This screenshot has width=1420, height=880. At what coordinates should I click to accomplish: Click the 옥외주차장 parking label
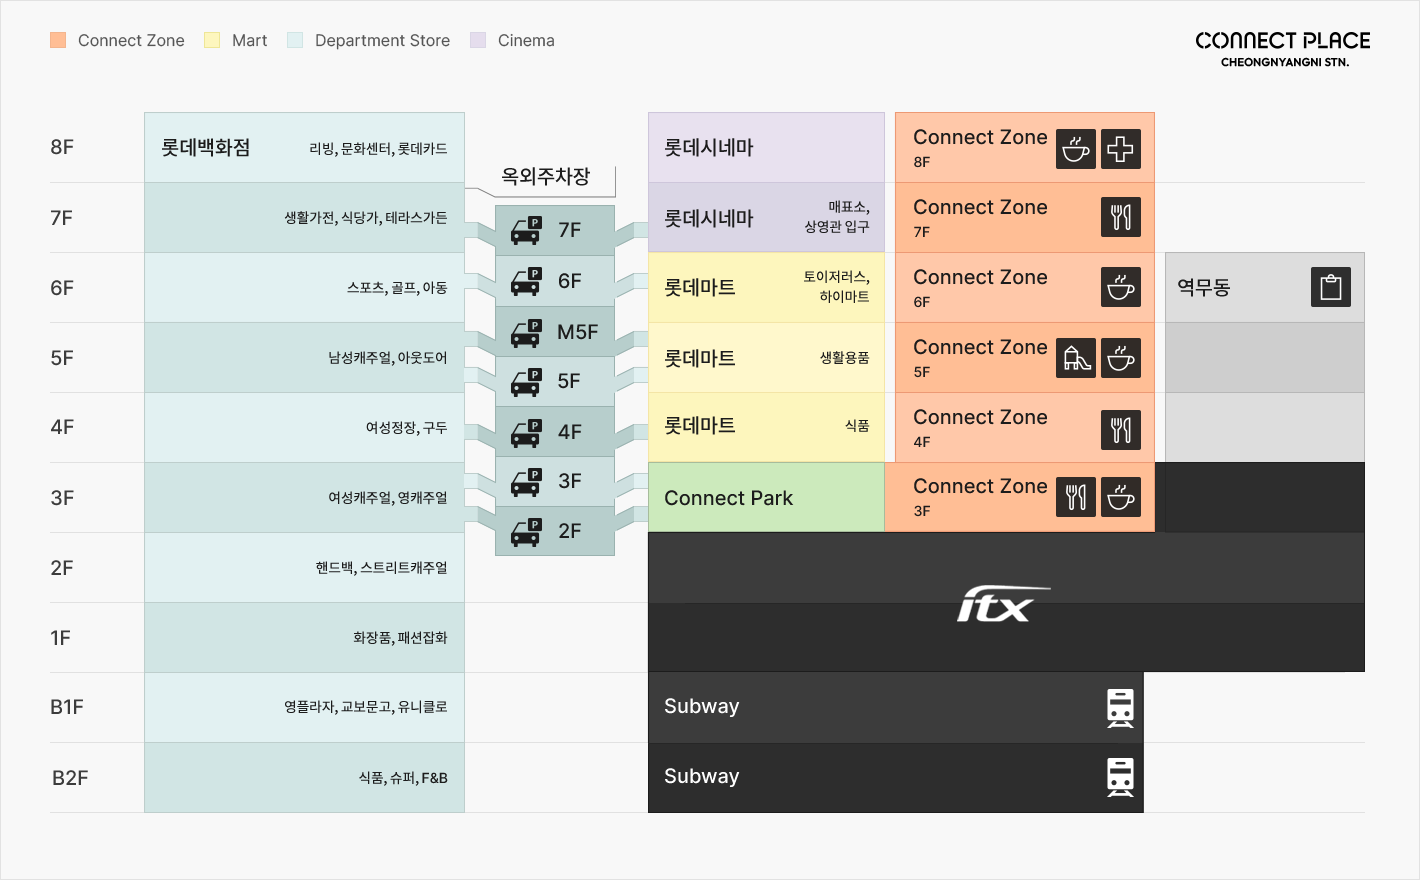pyautogui.click(x=546, y=177)
